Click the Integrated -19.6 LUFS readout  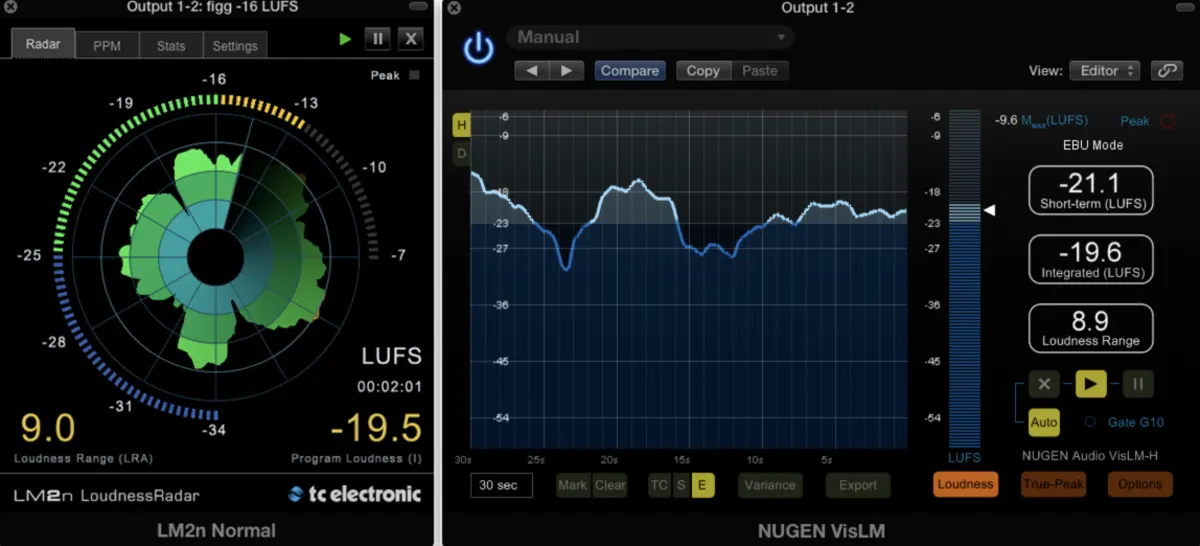pyautogui.click(x=1091, y=259)
